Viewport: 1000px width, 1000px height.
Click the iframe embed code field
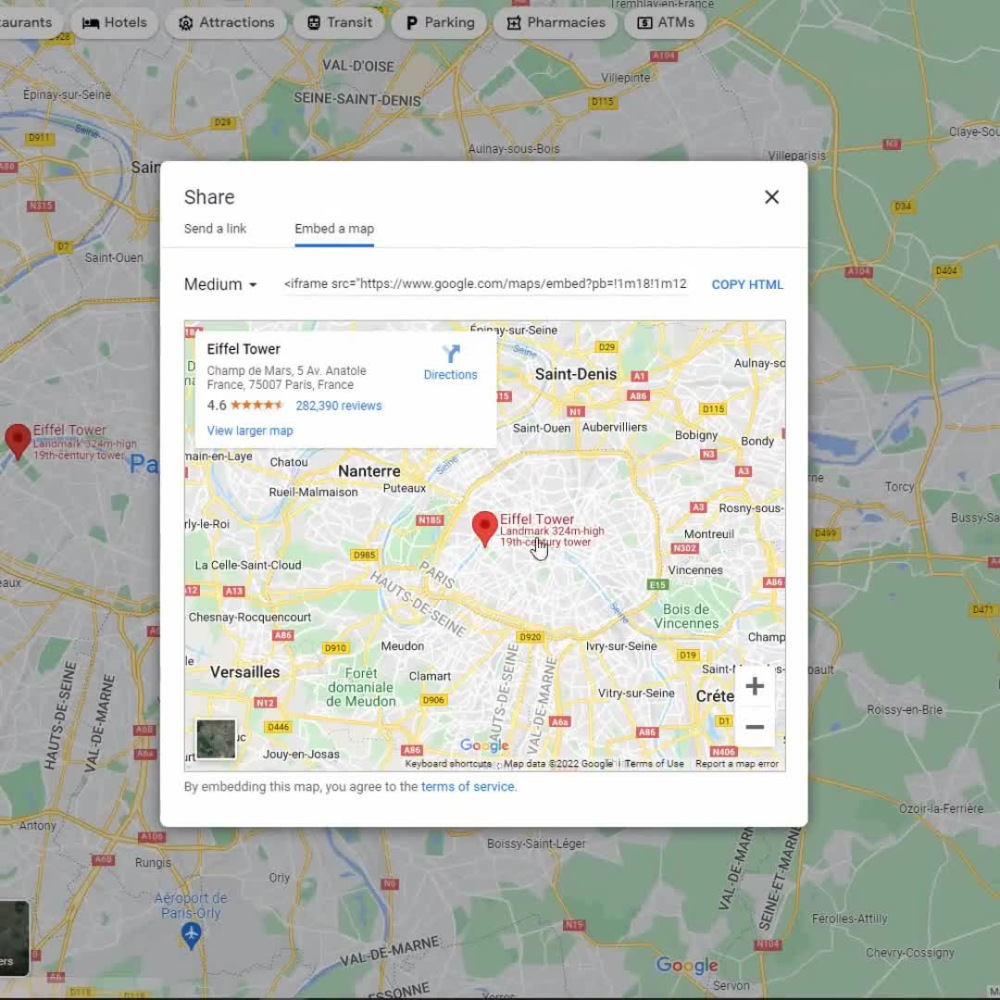[485, 284]
